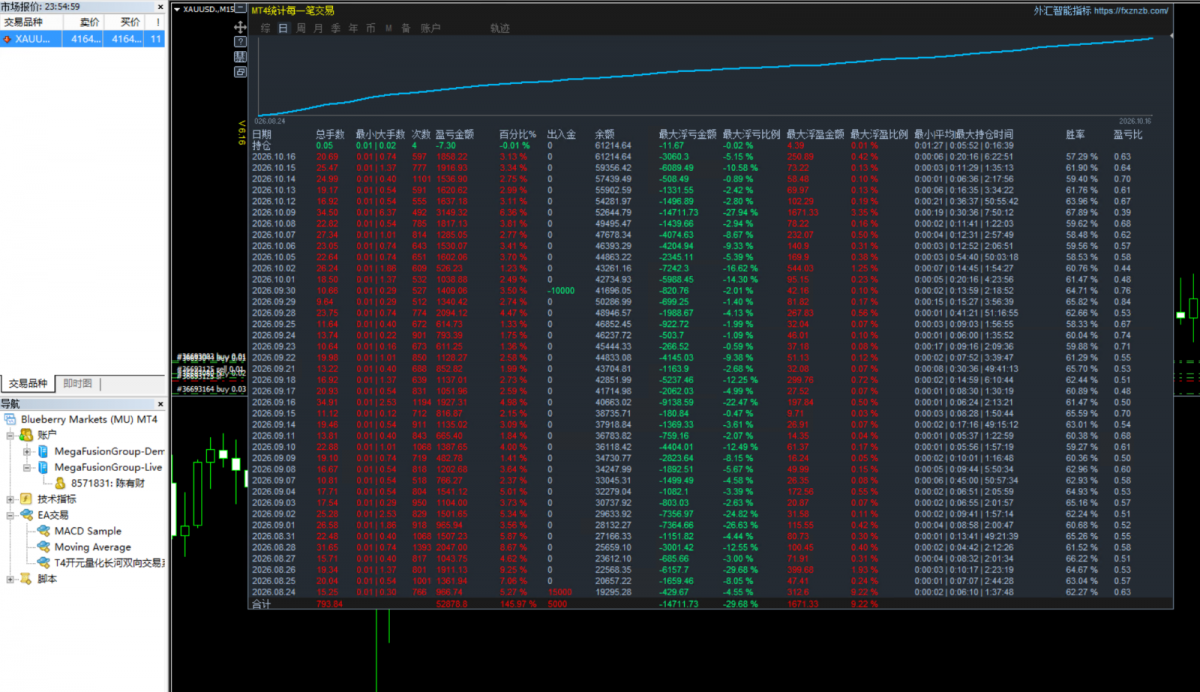Click the Blueberry Markets server icon
The image size is (1200, 692).
11,419
